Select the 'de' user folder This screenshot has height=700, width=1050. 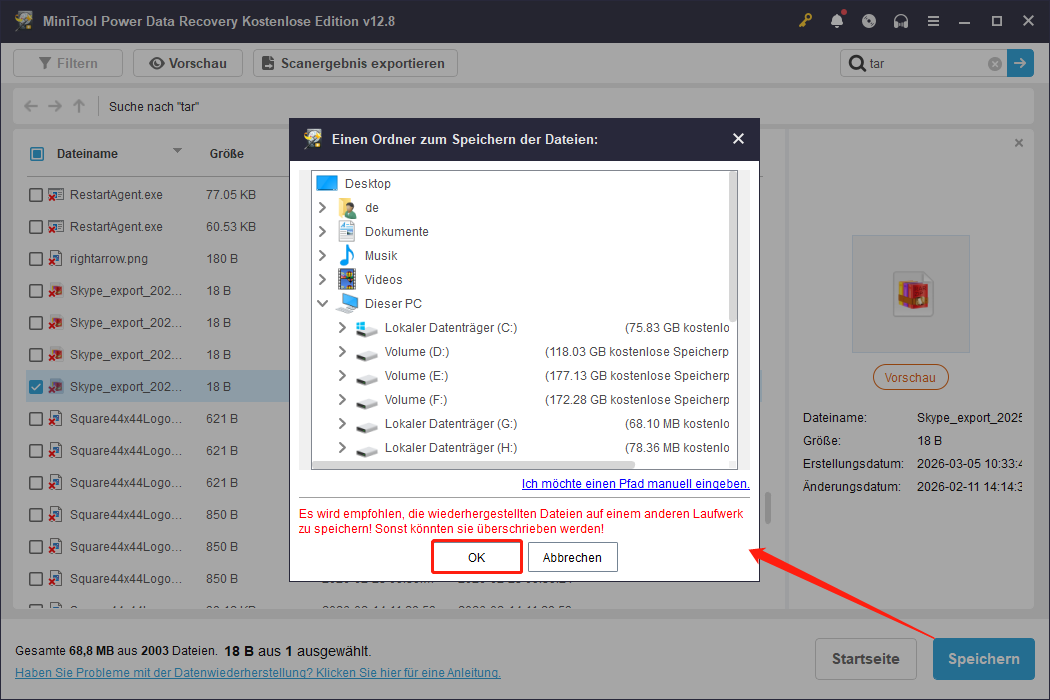(x=372, y=208)
